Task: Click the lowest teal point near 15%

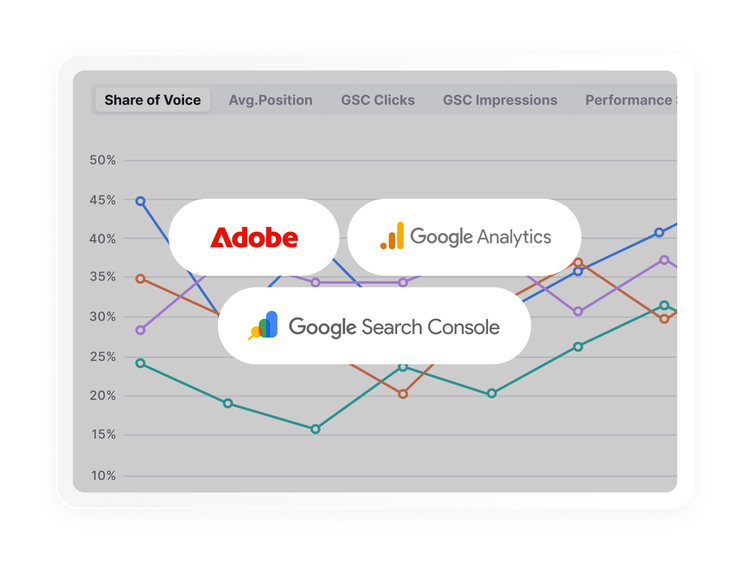Action: pos(316,429)
